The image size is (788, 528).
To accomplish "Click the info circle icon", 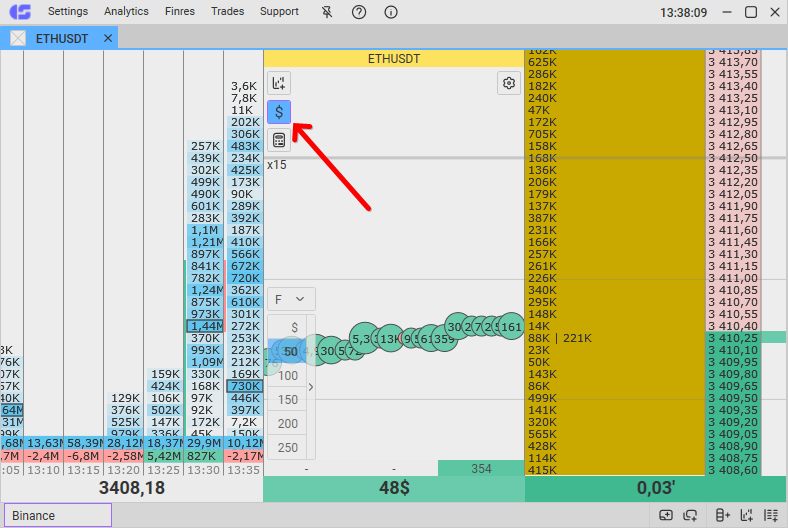I will click(391, 12).
